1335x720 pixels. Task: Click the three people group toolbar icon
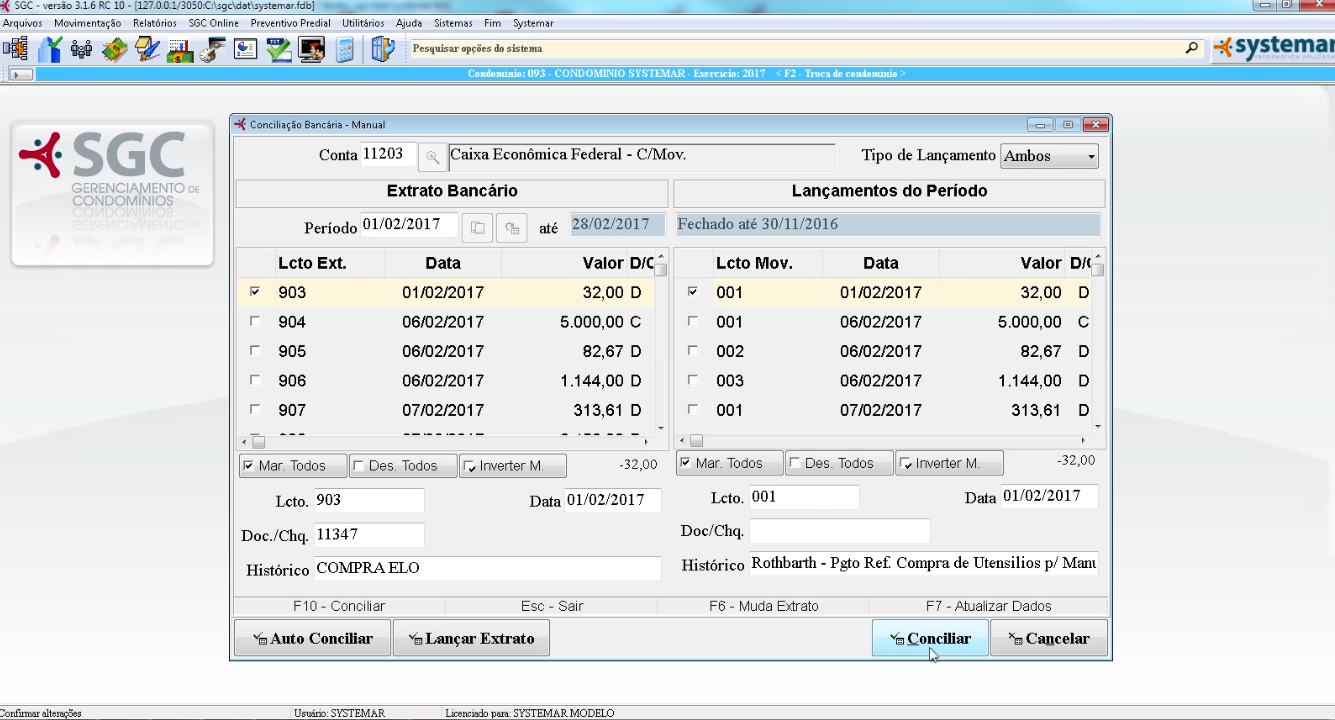tap(82, 49)
